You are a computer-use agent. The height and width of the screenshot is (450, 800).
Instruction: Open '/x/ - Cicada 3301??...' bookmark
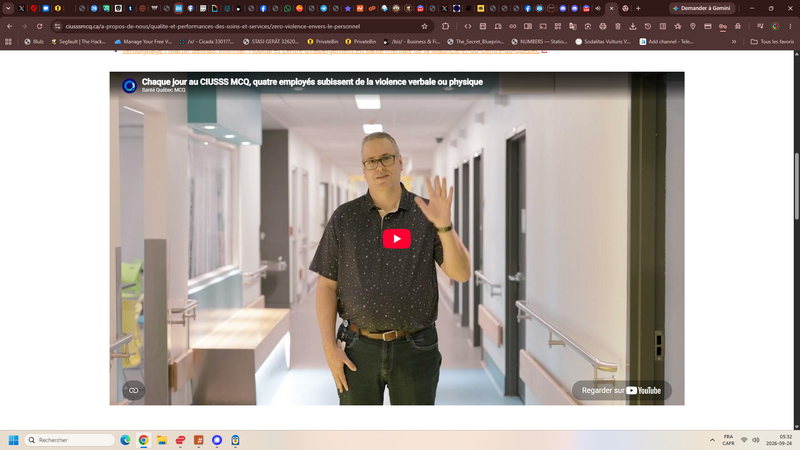pos(206,42)
